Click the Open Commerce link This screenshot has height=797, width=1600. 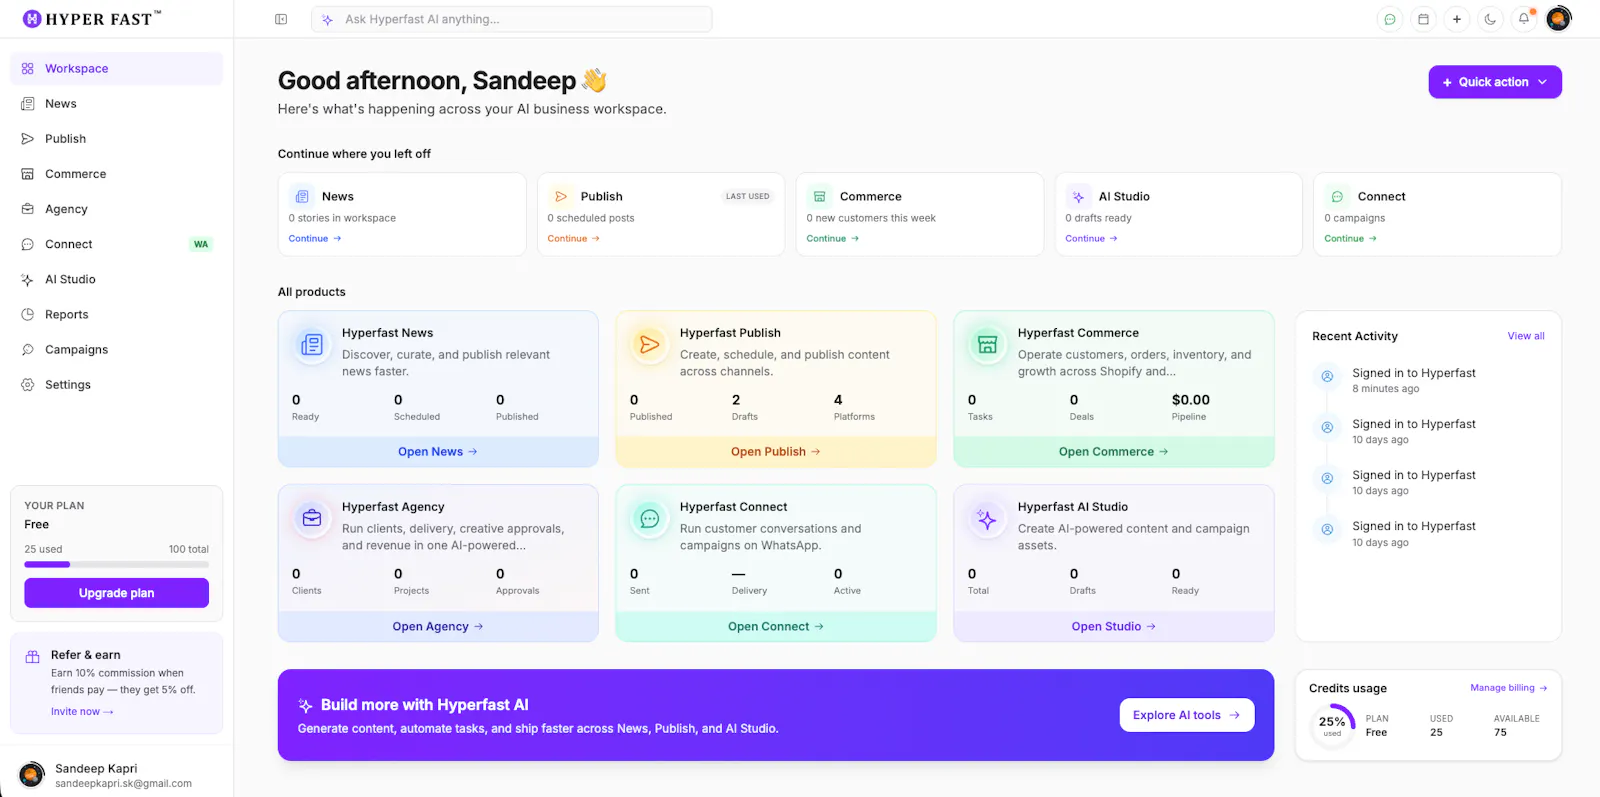(1114, 452)
